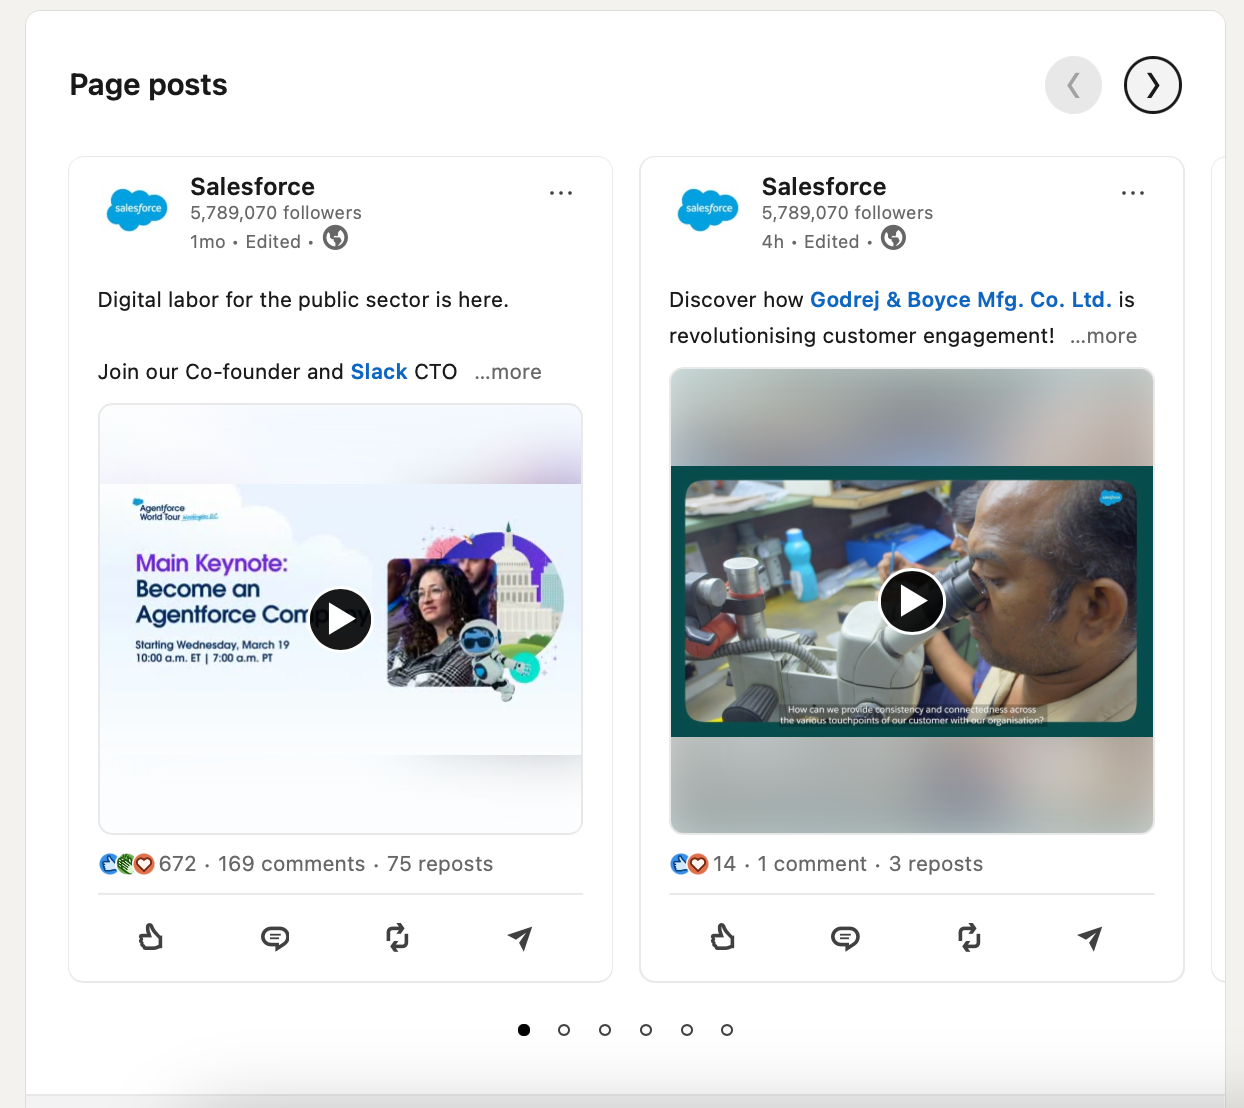Click Salesforce logo on the 4h post

709,210
